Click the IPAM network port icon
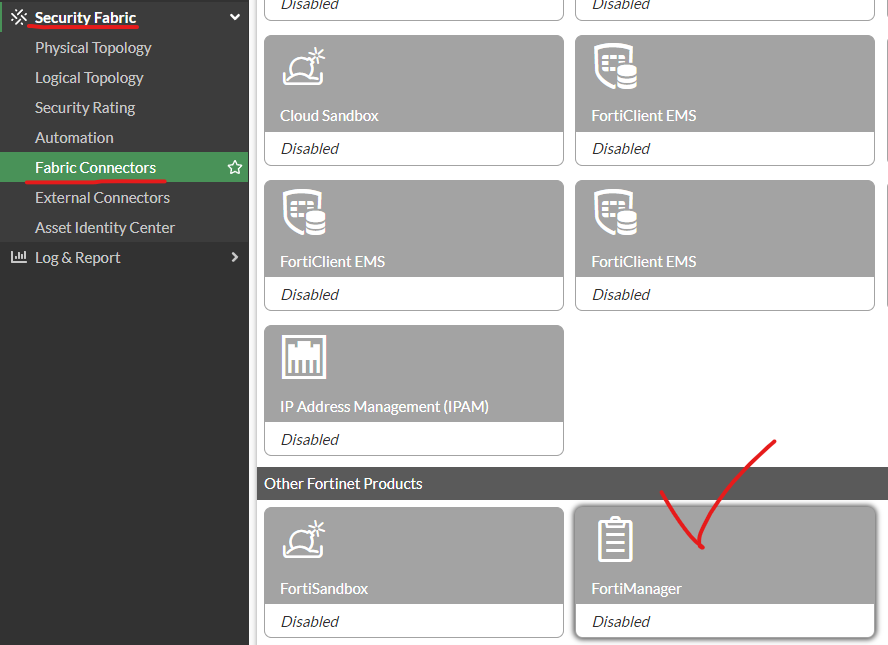 [x=304, y=357]
